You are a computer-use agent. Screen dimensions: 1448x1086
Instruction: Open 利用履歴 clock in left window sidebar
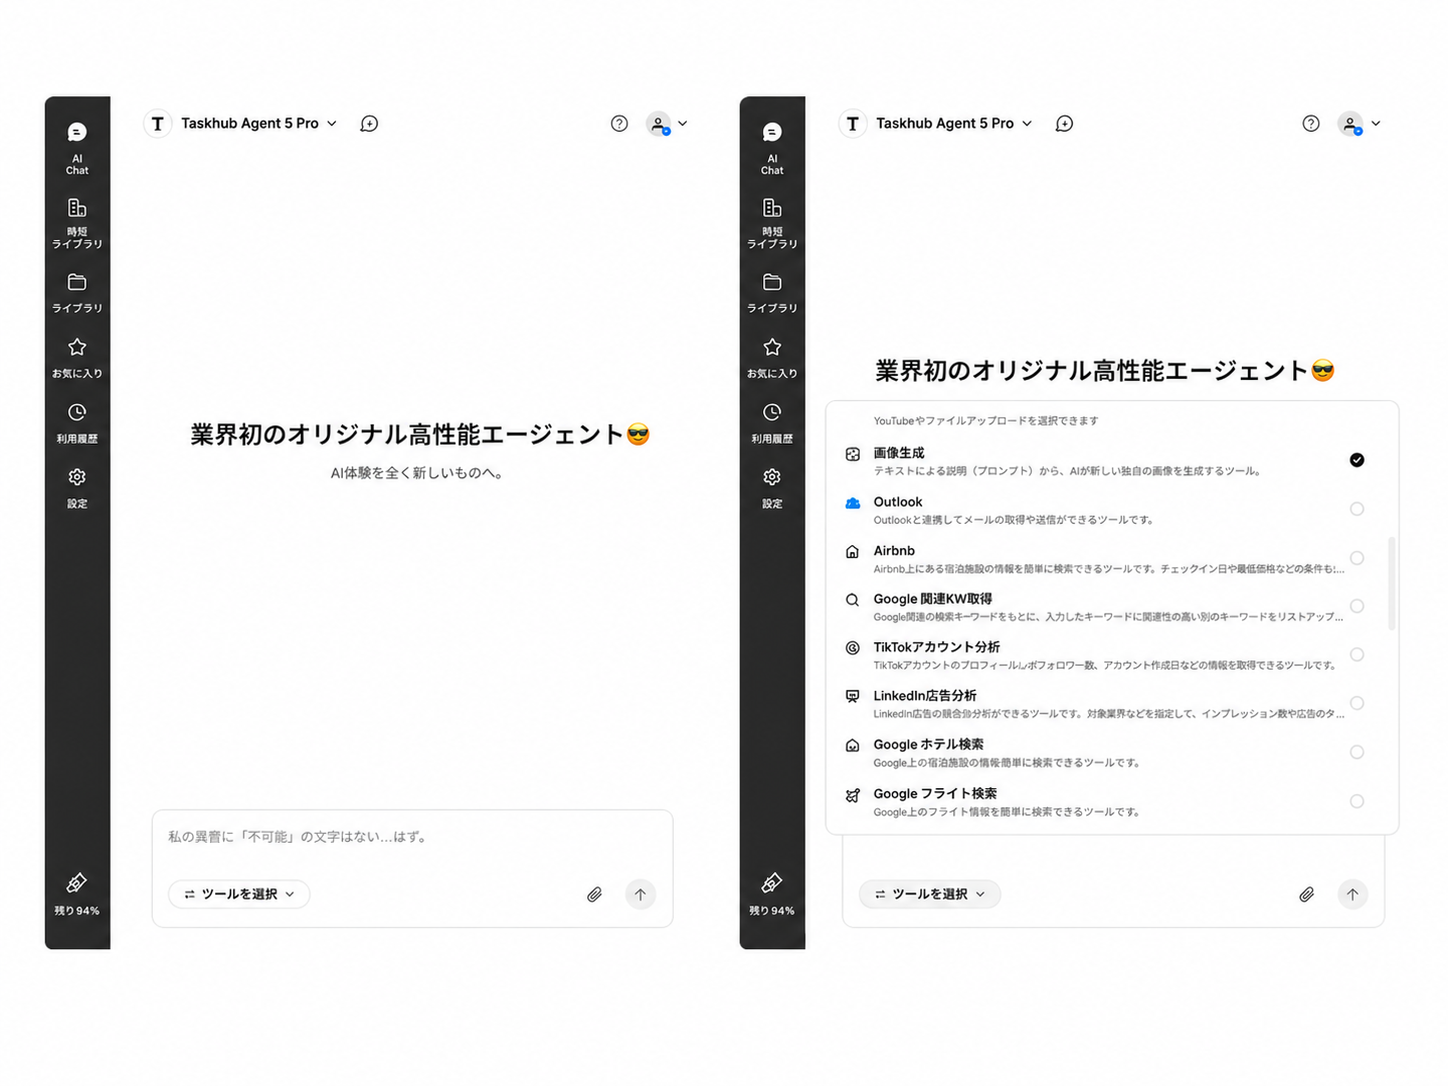pos(77,423)
